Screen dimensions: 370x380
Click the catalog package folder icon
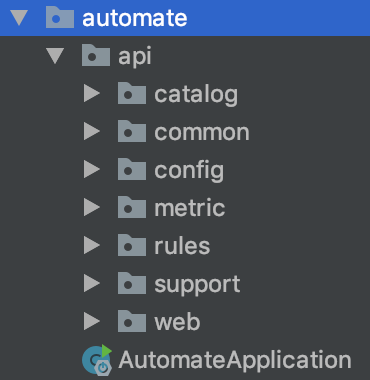pos(132,94)
